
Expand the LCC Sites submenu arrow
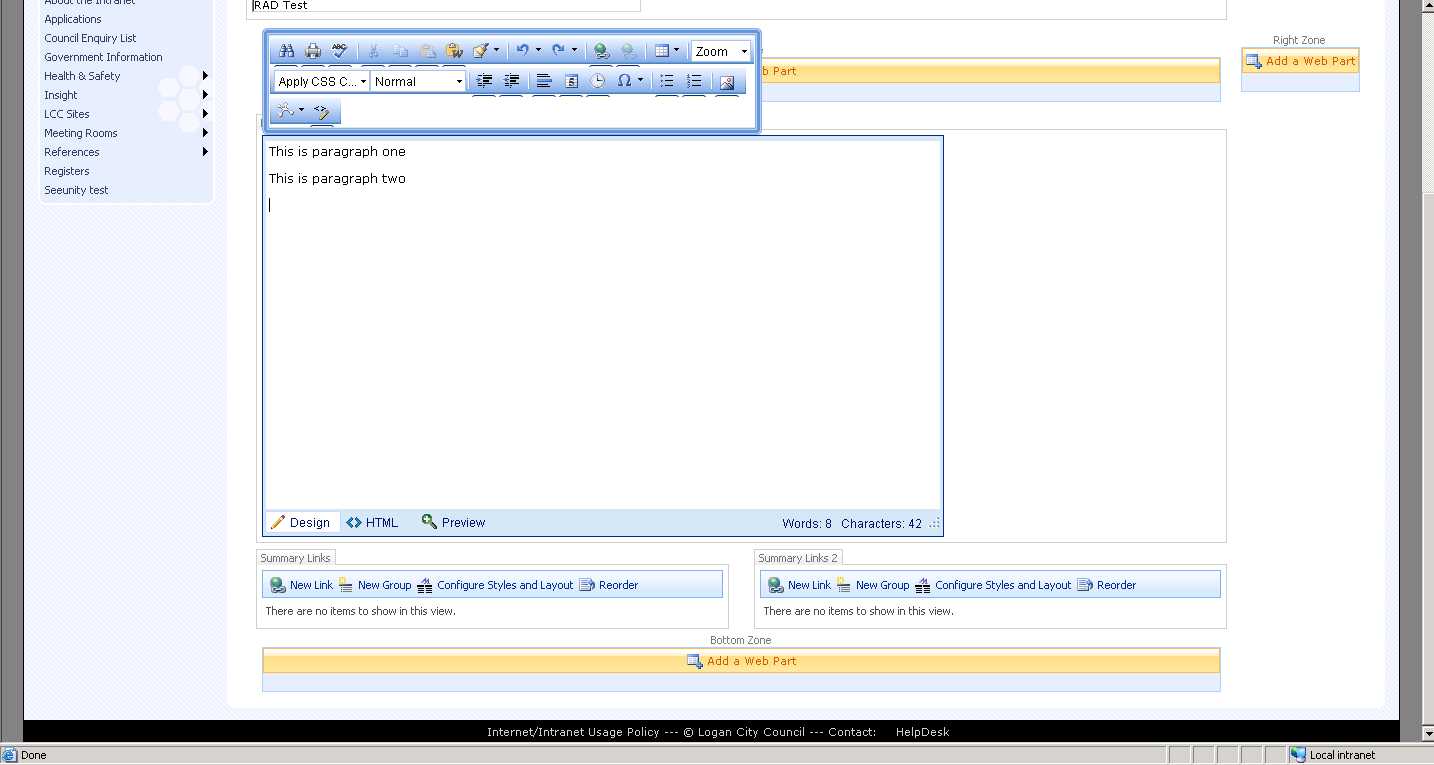205,114
